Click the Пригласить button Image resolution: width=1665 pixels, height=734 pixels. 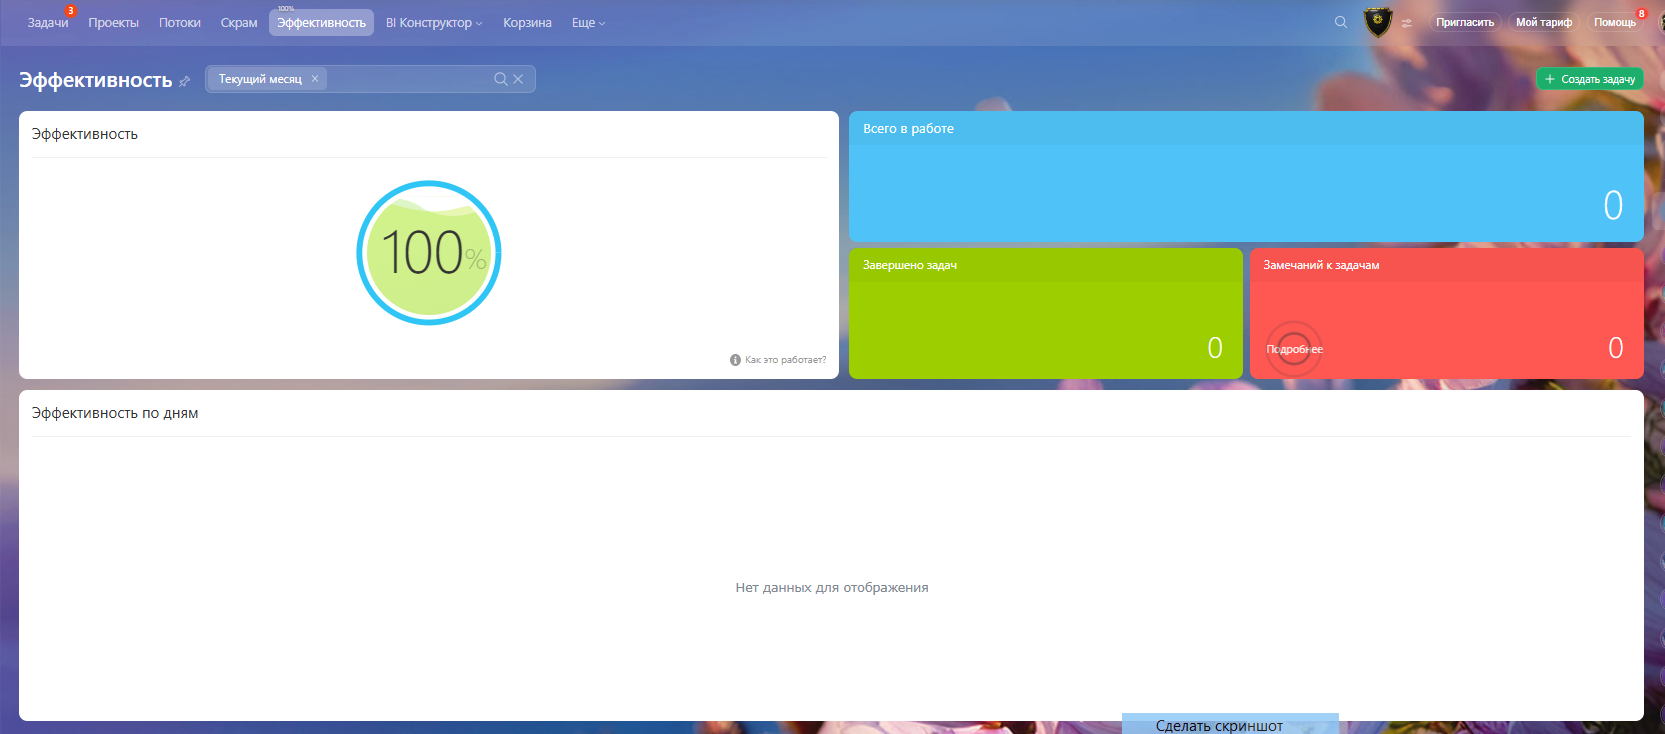1464,22
